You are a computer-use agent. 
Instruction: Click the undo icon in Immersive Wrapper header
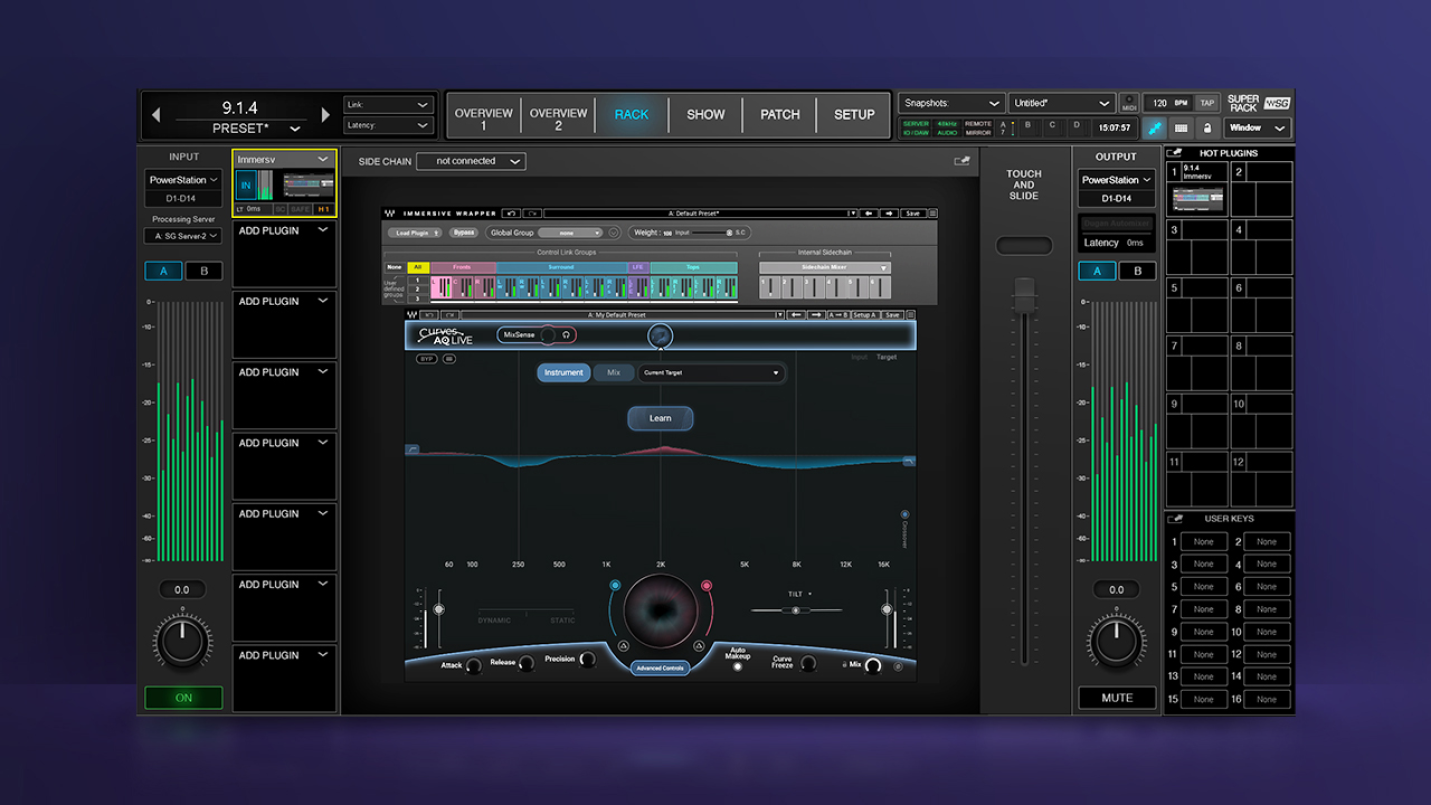[511, 213]
